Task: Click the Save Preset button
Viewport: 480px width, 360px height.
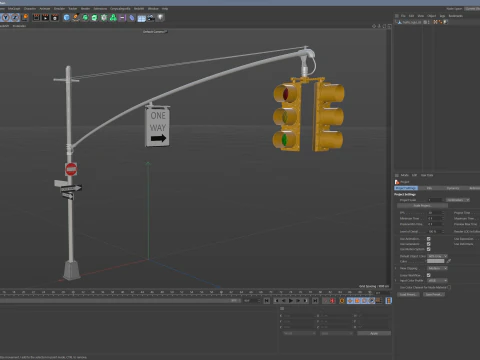Action: pos(434,294)
